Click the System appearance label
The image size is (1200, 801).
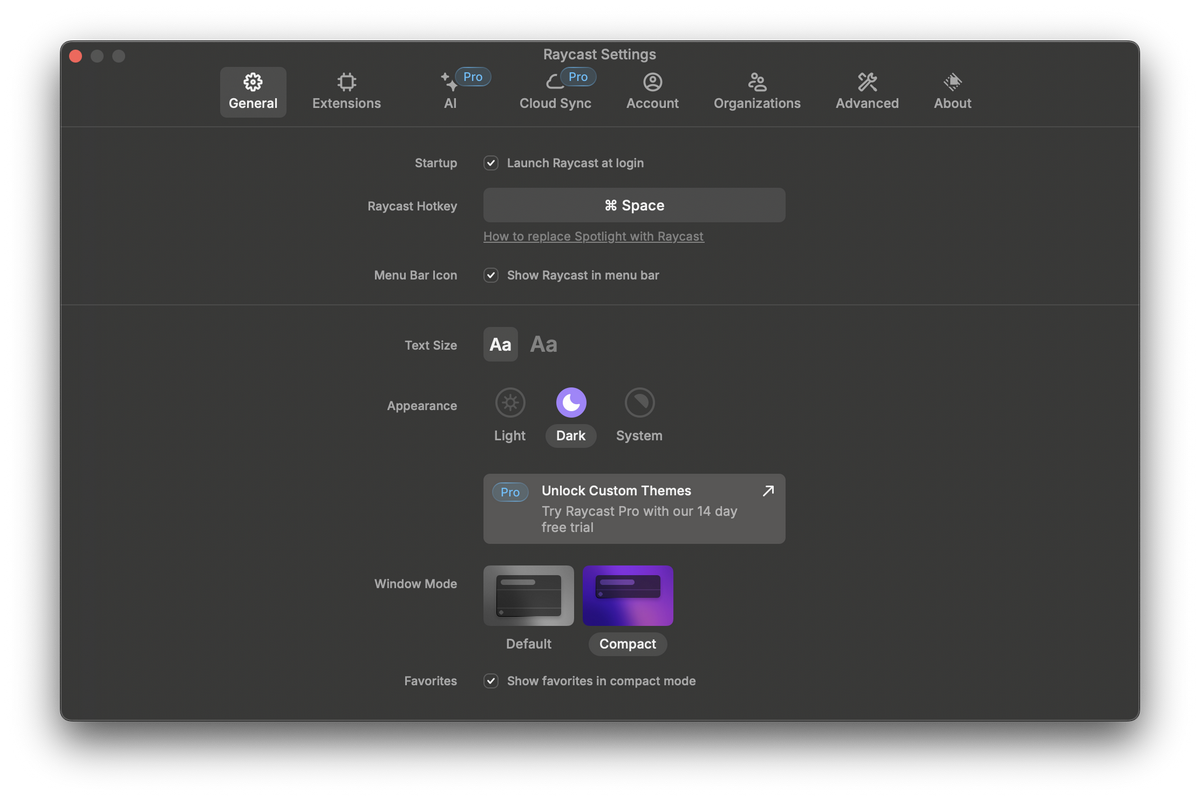coord(639,436)
